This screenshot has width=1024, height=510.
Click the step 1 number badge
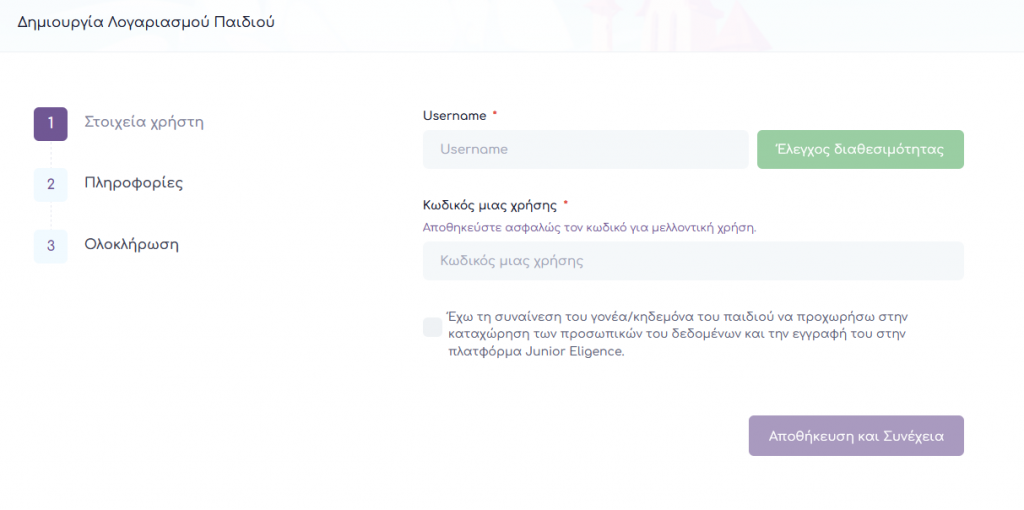[50, 124]
